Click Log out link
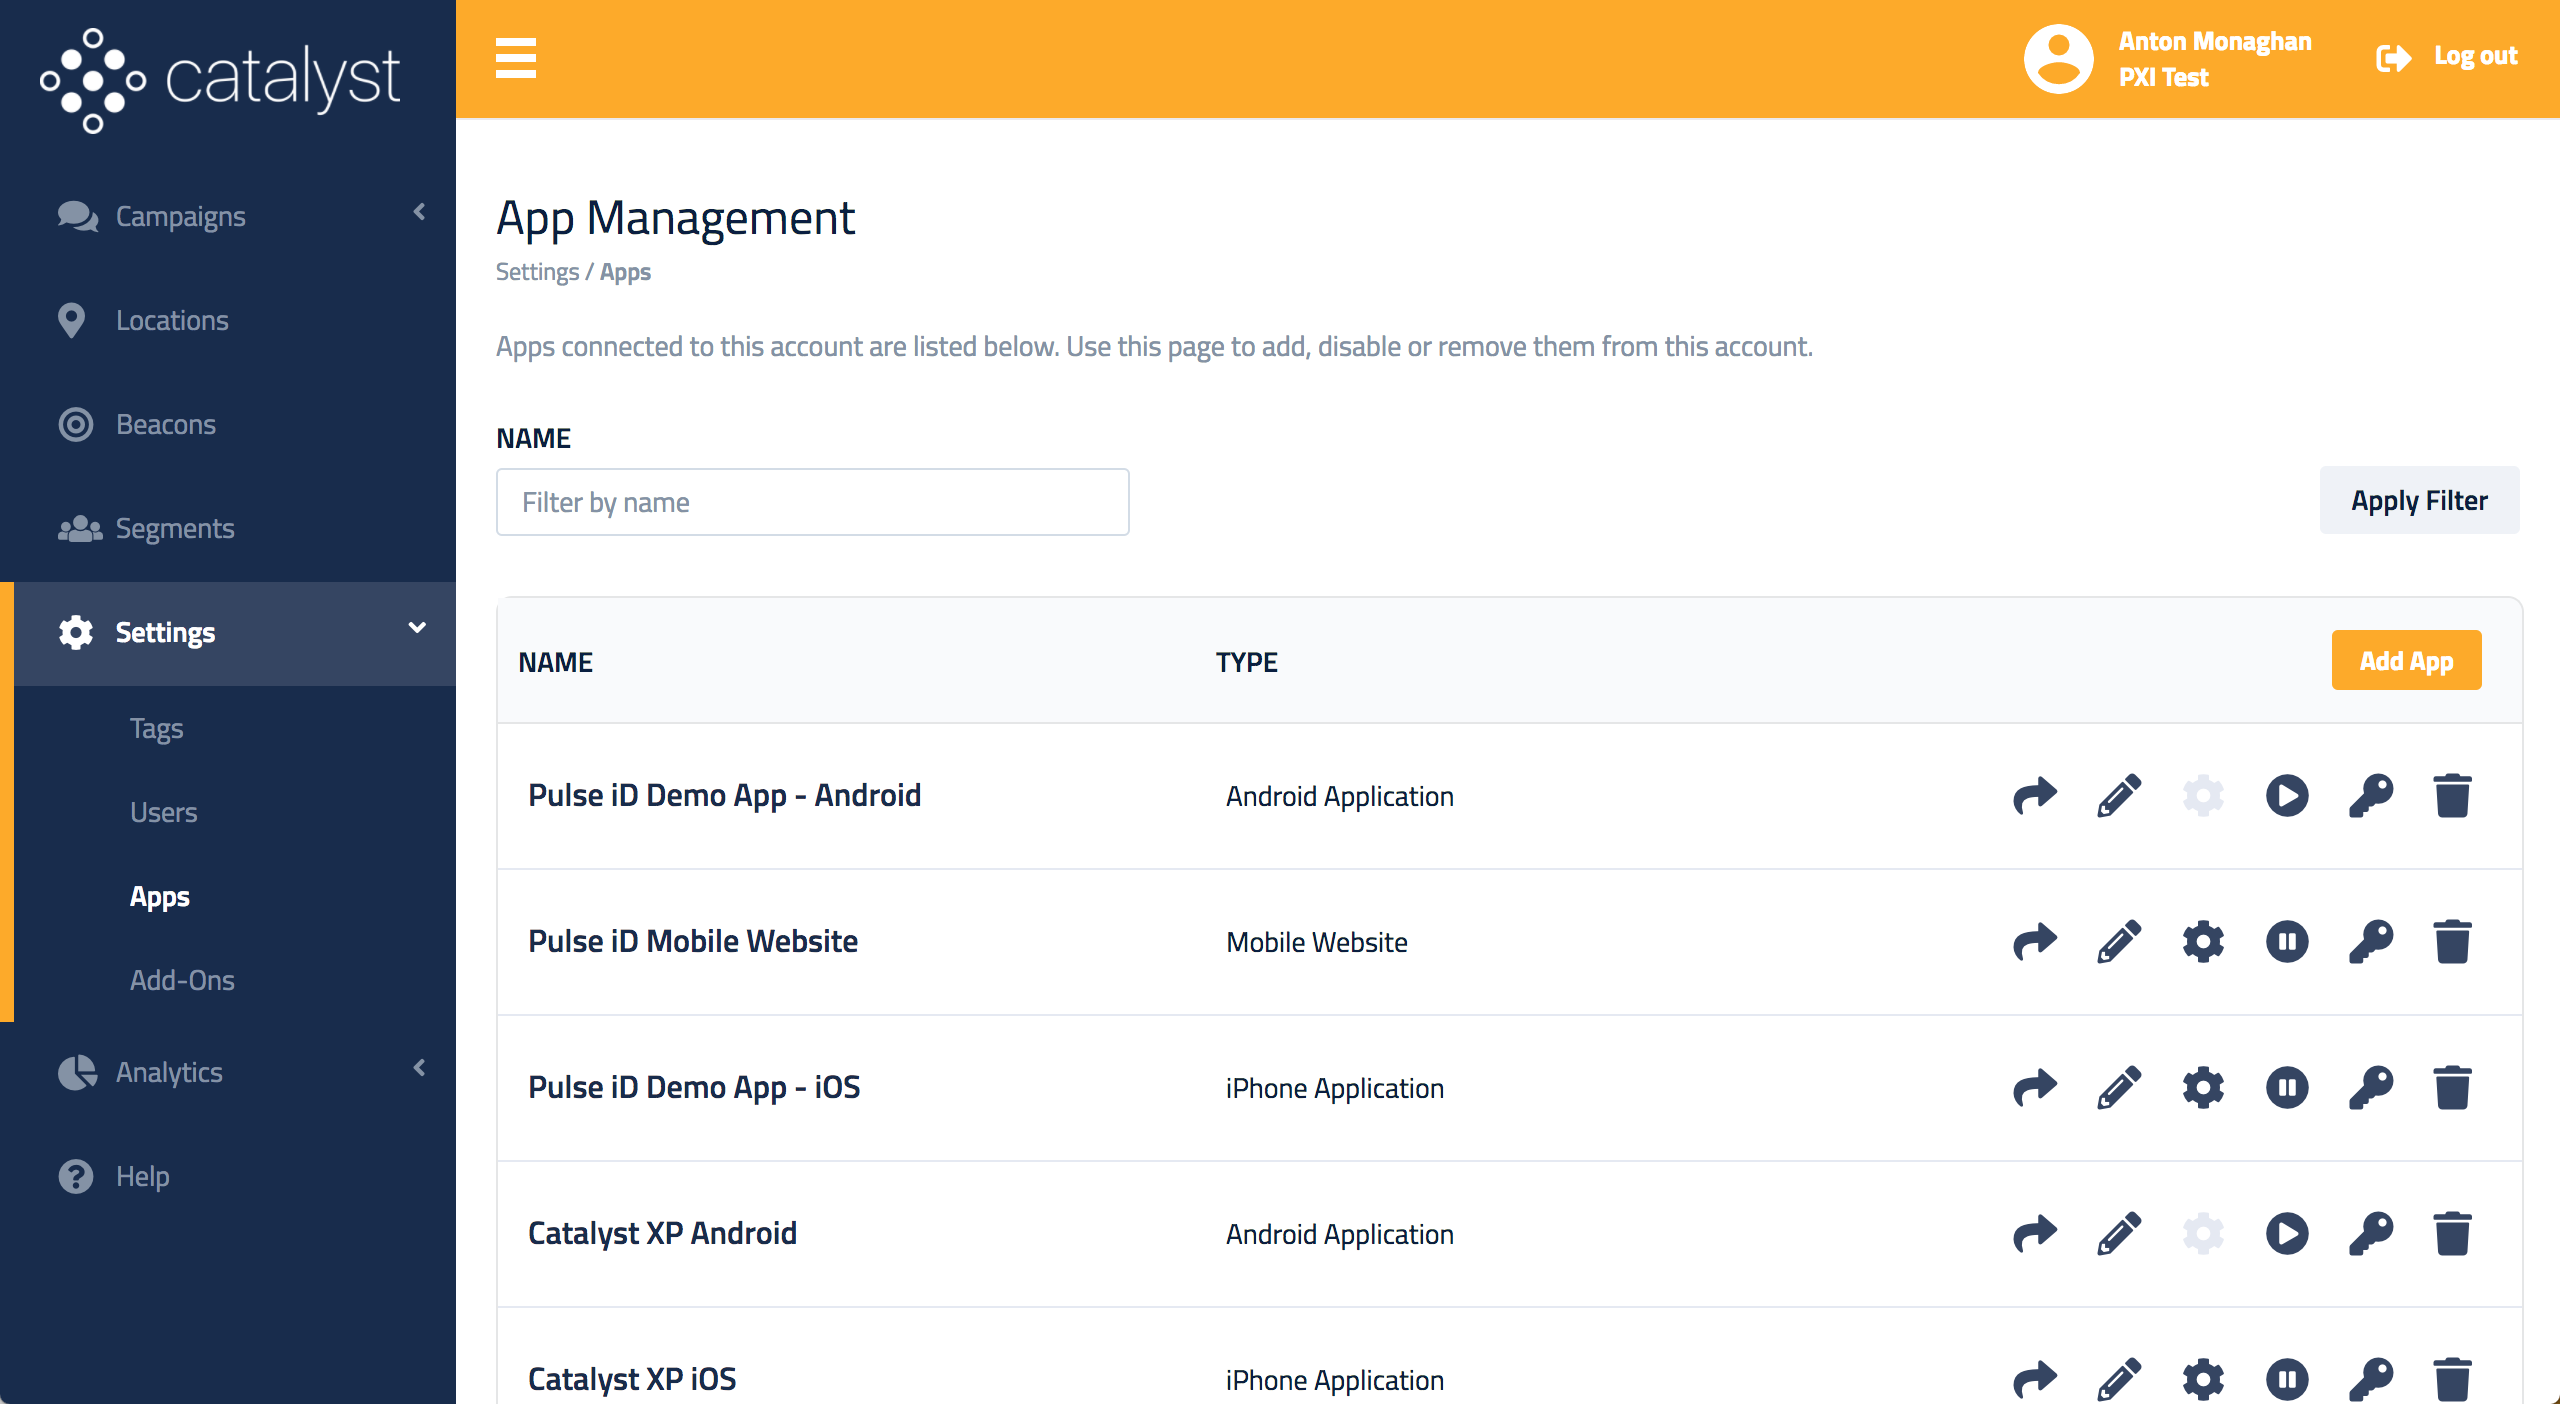This screenshot has height=1404, width=2560. tap(2475, 56)
